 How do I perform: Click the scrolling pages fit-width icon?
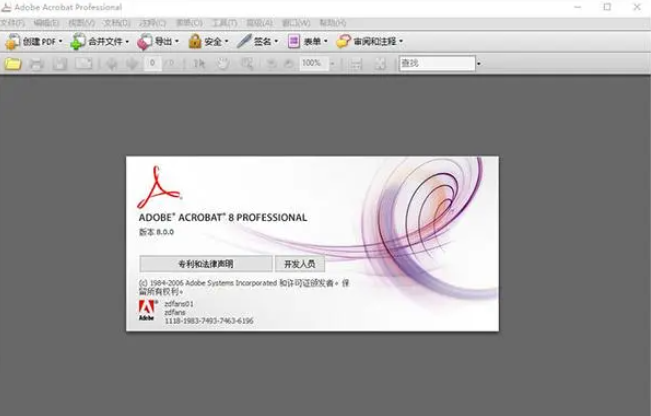tap(356, 64)
